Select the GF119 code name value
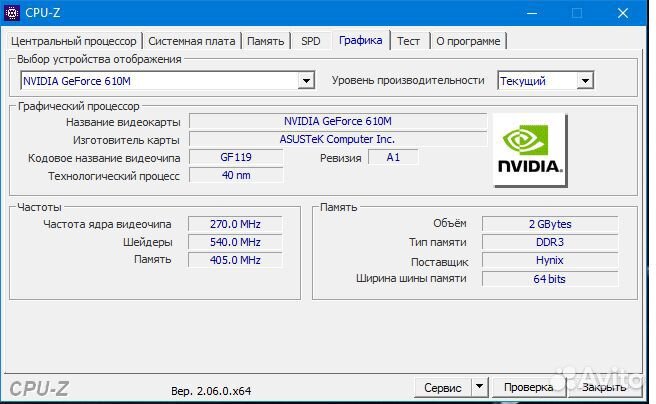Viewport: 656px width, 404px height. (236, 157)
